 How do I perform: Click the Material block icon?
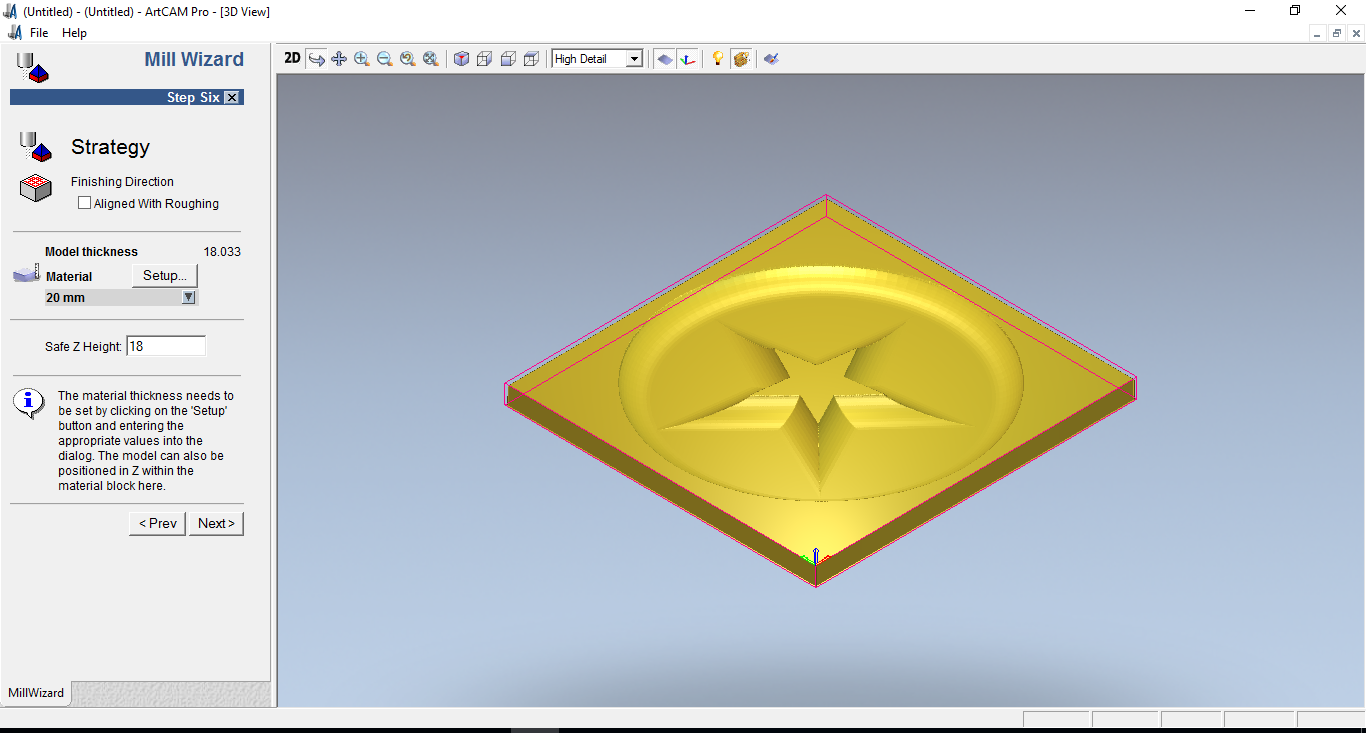[27, 273]
